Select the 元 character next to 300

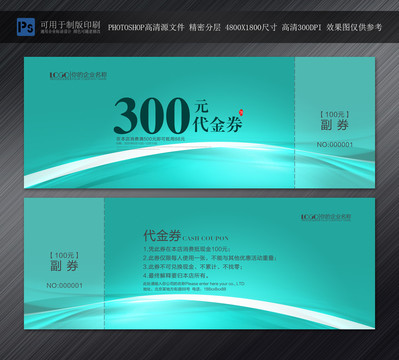coord(201,106)
